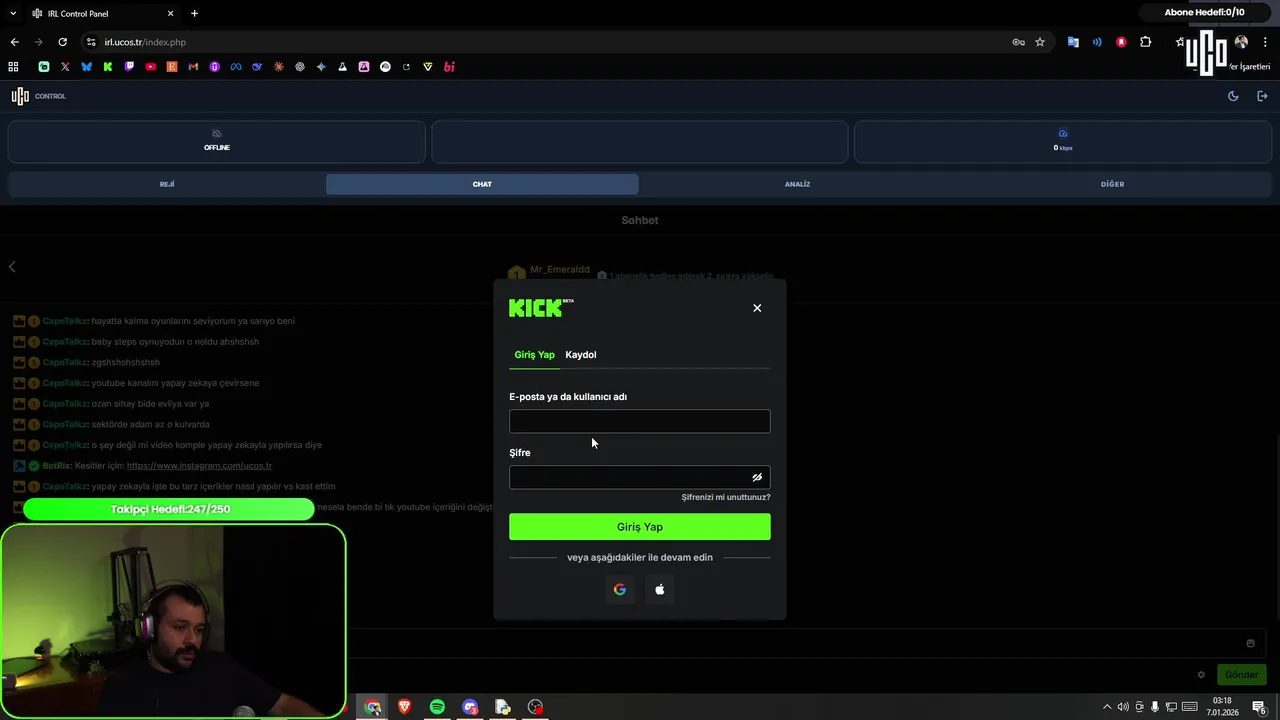Image resolution: width=1280 pixels, height=720 pixels.
Task: Open the REJİ tab
Action: click(x=167, y=184)
